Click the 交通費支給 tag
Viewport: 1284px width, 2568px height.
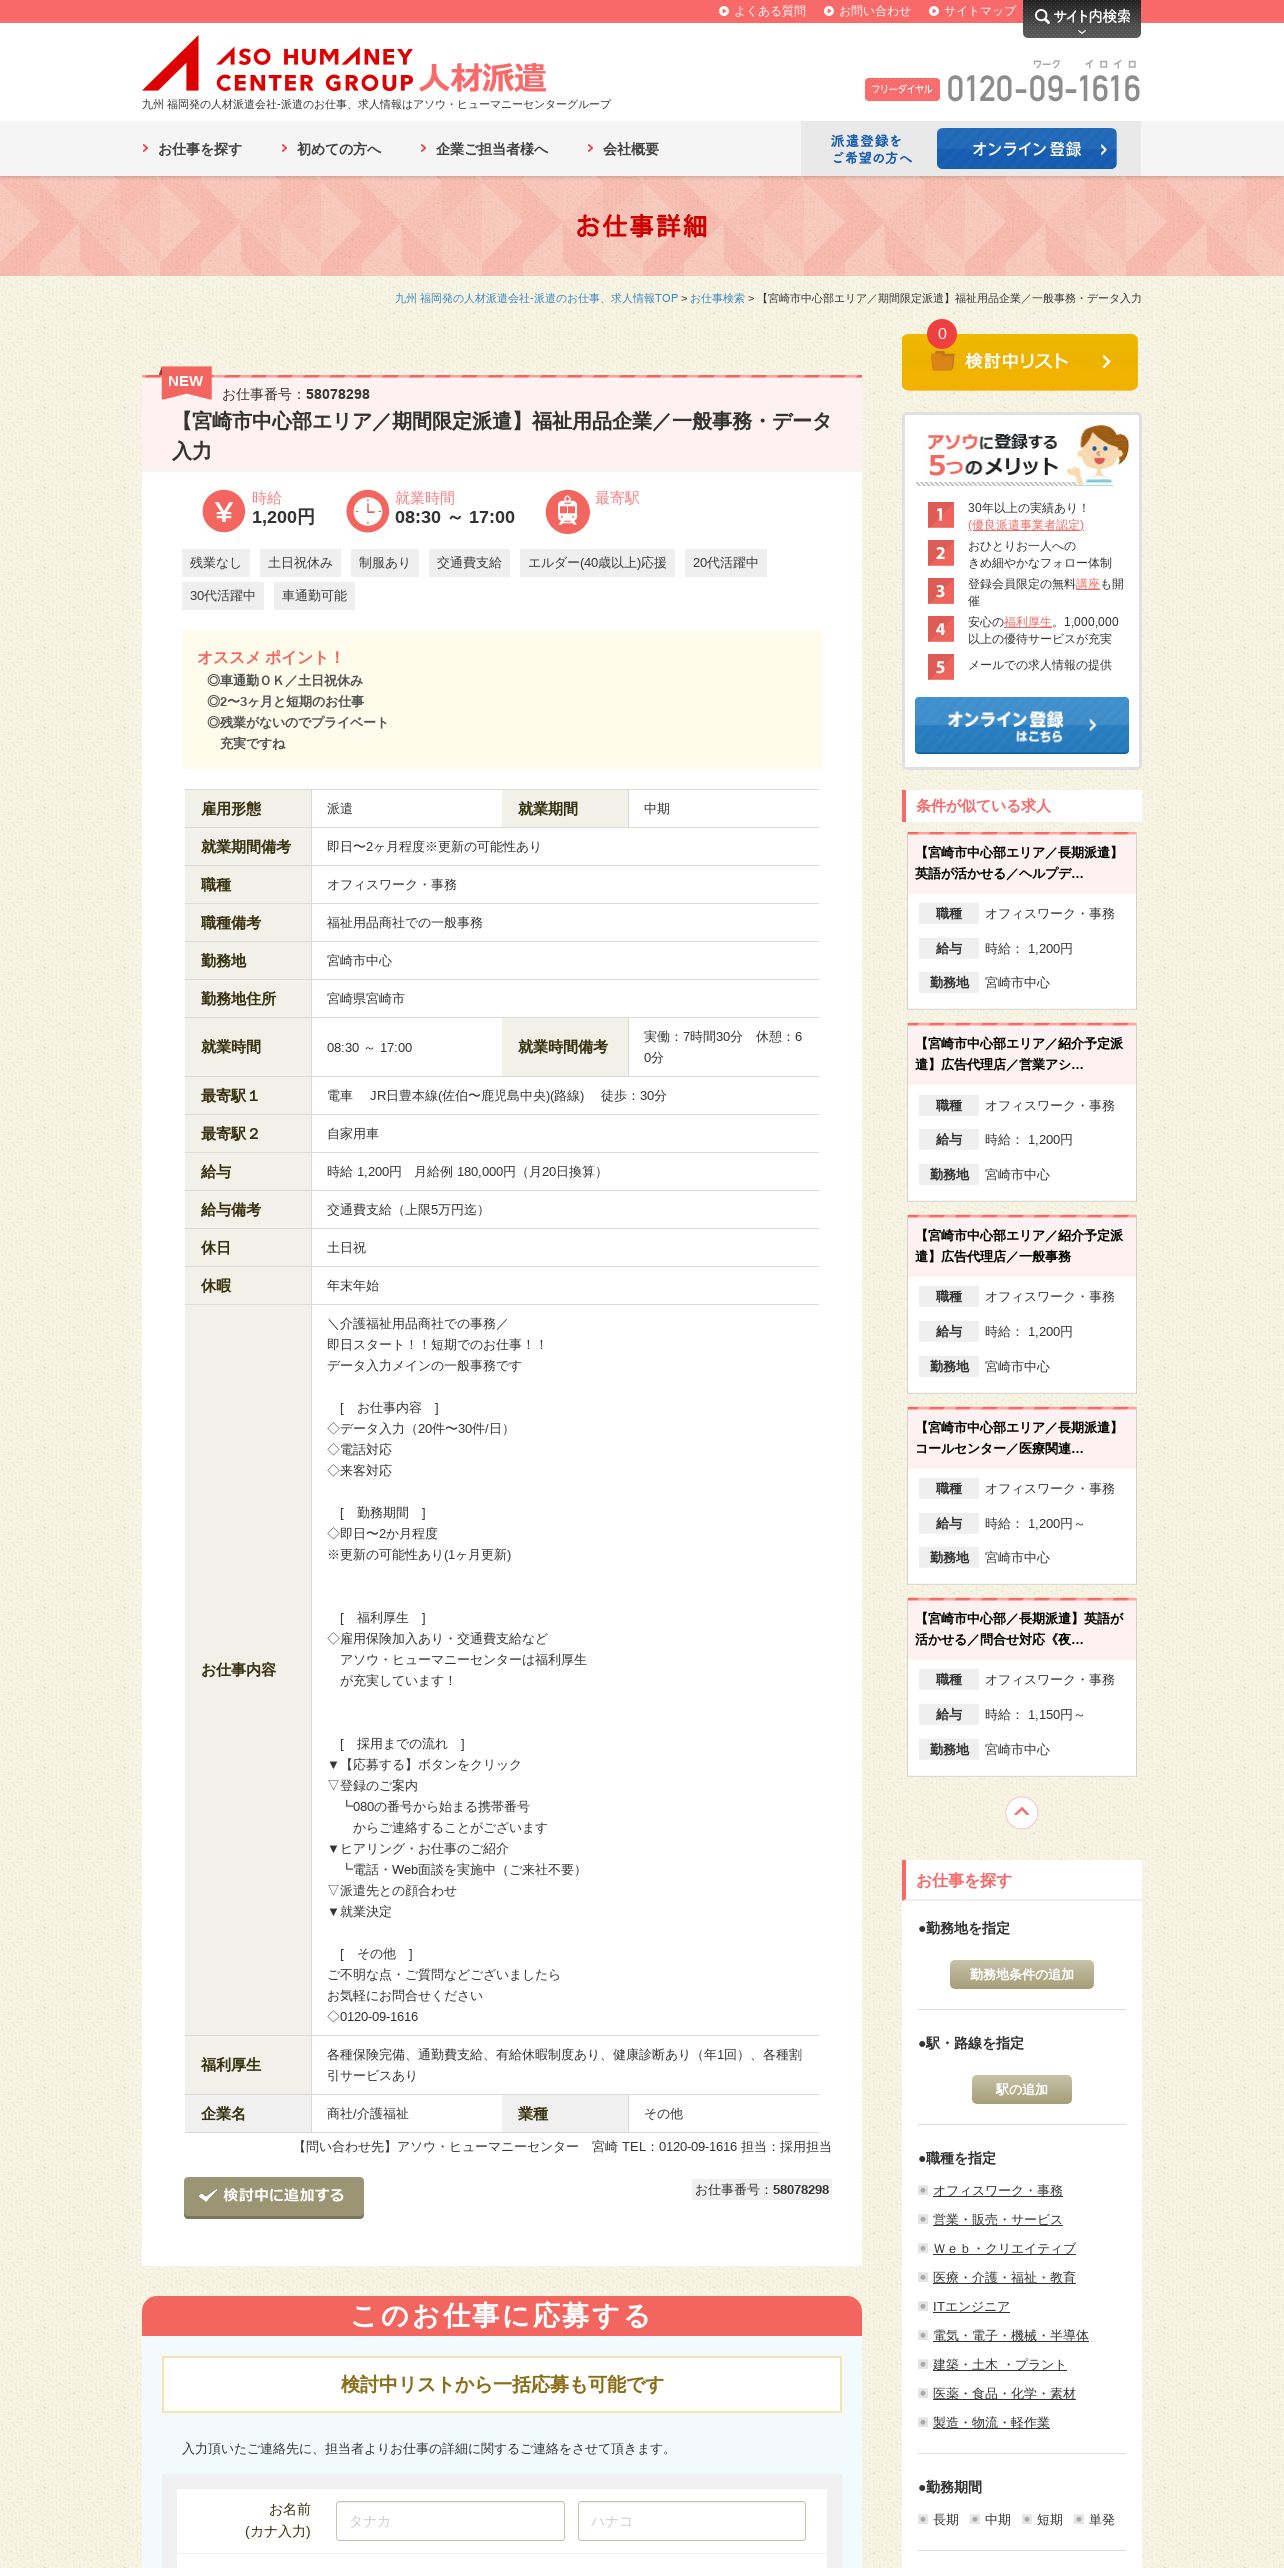[469, 563]
